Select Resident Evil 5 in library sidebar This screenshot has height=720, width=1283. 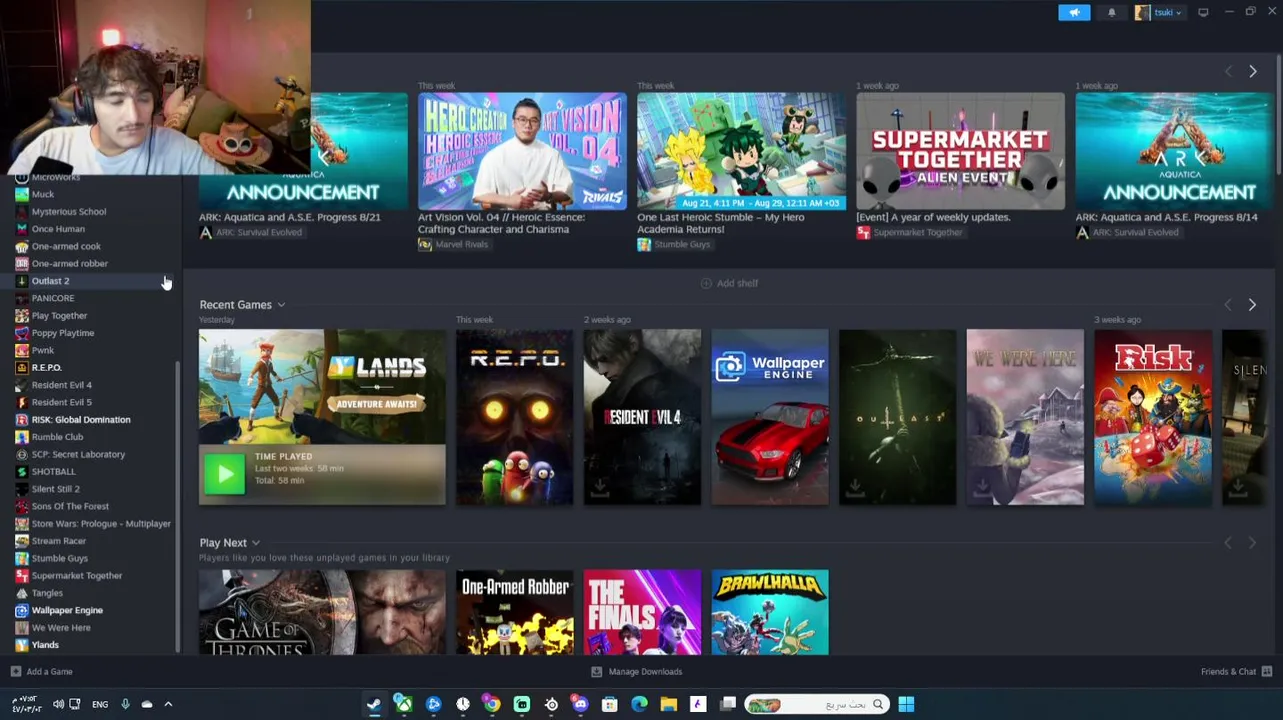(x=61, y=402)
